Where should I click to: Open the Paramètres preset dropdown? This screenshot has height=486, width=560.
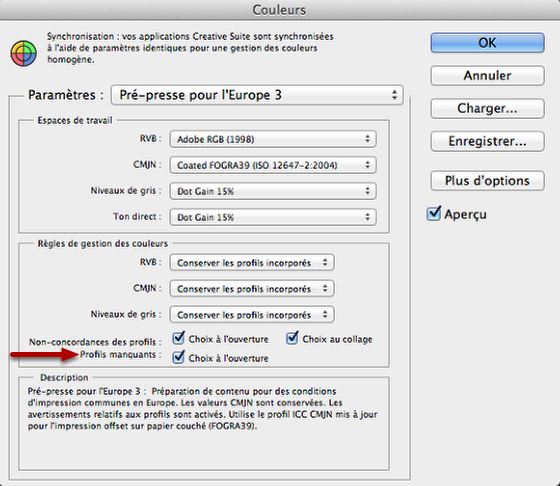coord(257,95)
